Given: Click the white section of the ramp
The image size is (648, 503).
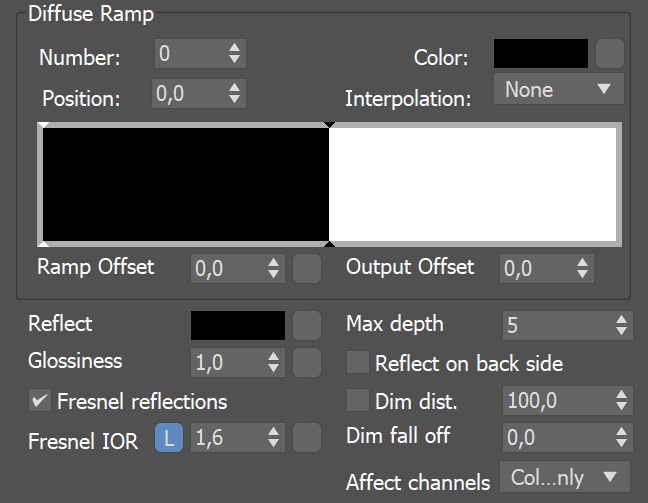Looking at the screenshot, I should coord(472,184).
